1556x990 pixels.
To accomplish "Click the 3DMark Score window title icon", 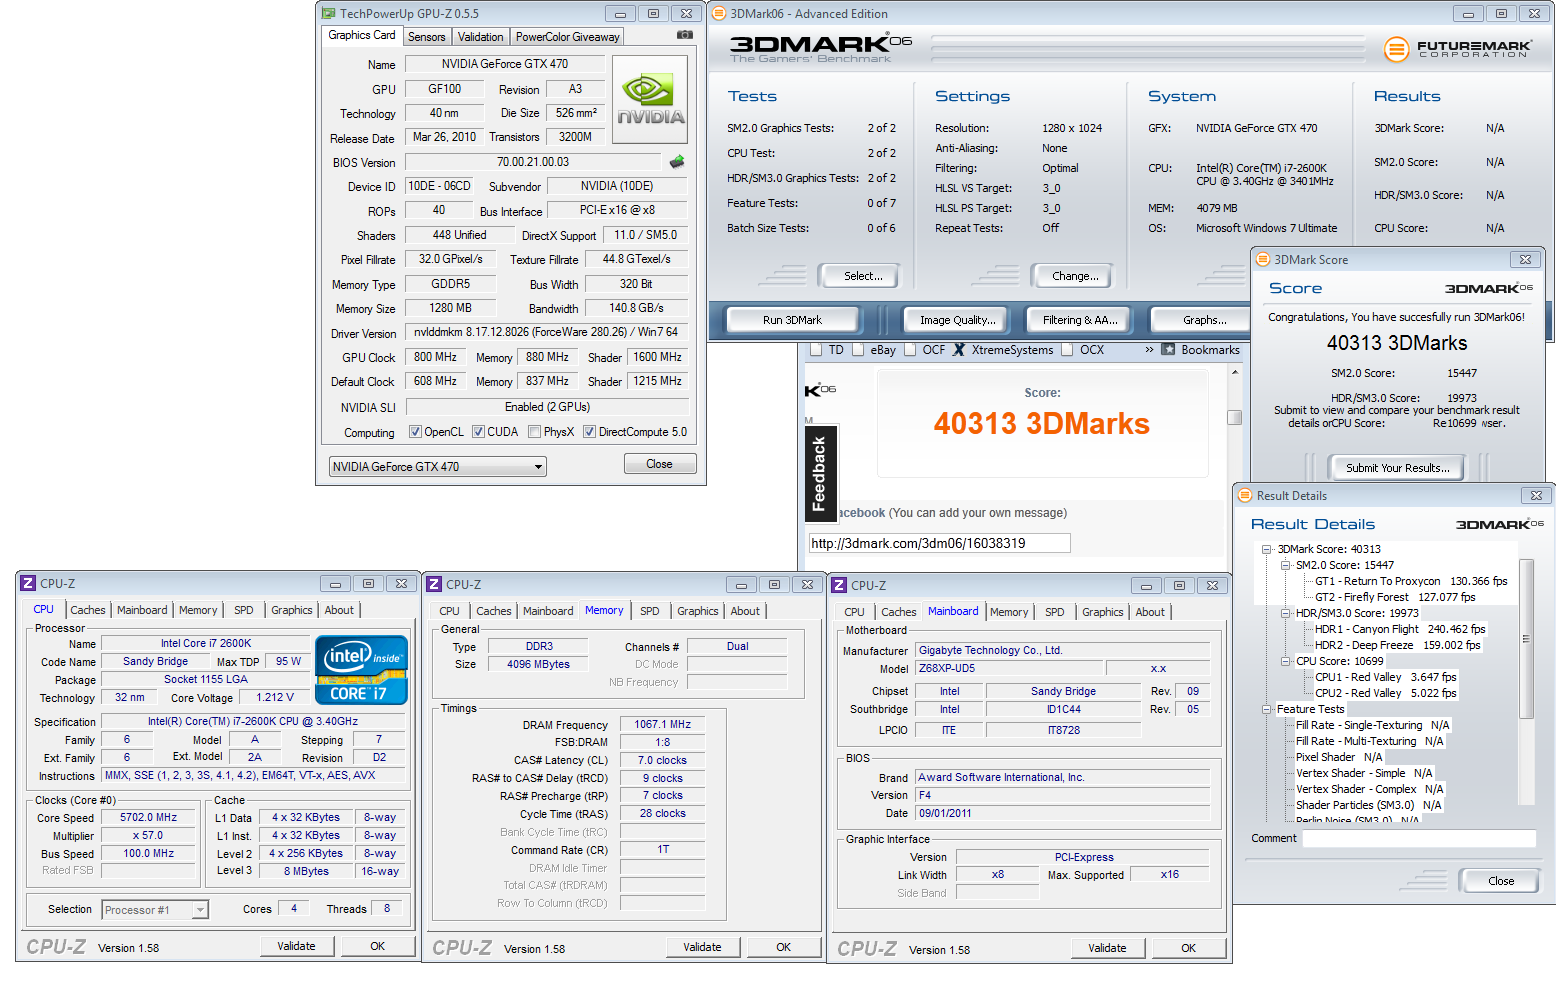I will click(x=1263, y=259).
